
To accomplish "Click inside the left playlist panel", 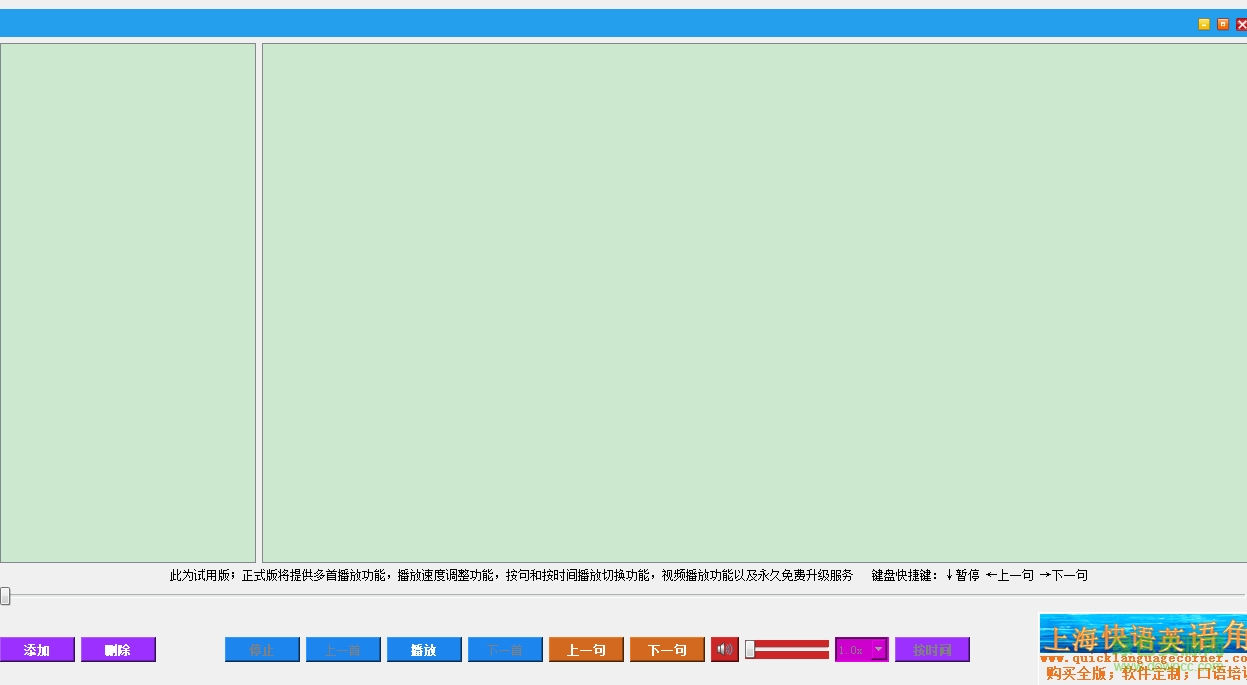I will (128, 302).
